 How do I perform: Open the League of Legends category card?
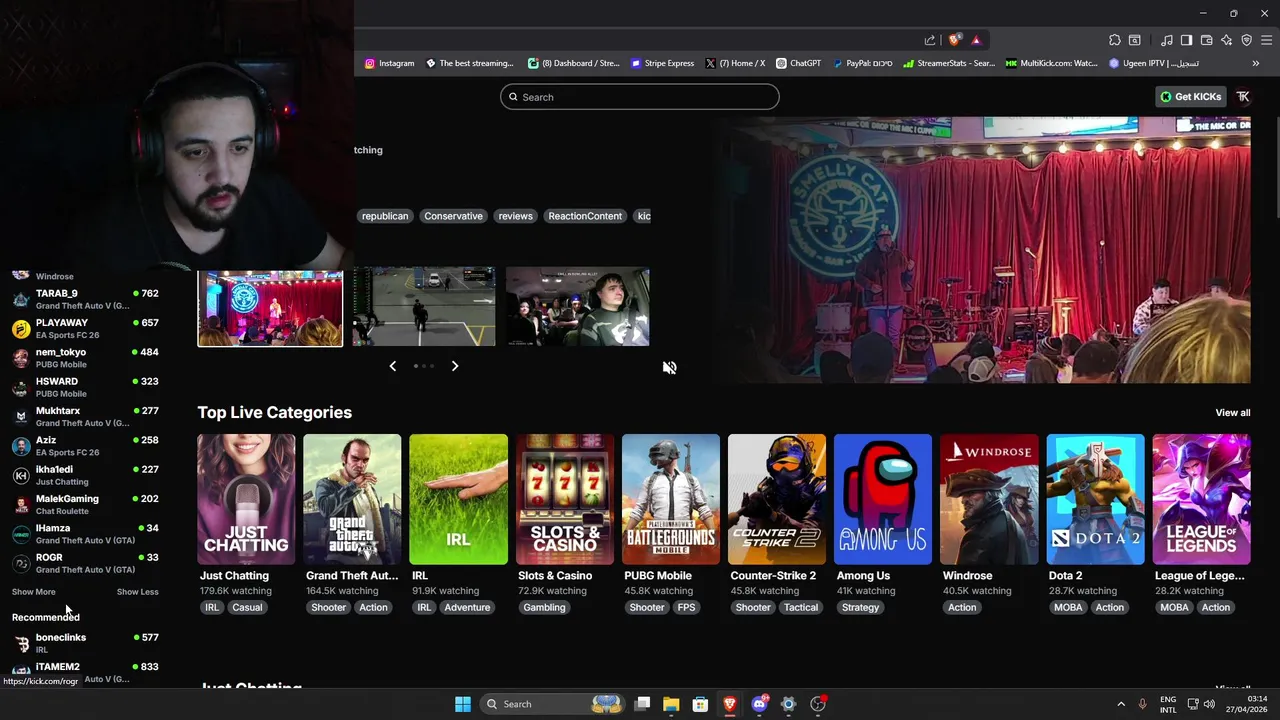point(1201,499)
